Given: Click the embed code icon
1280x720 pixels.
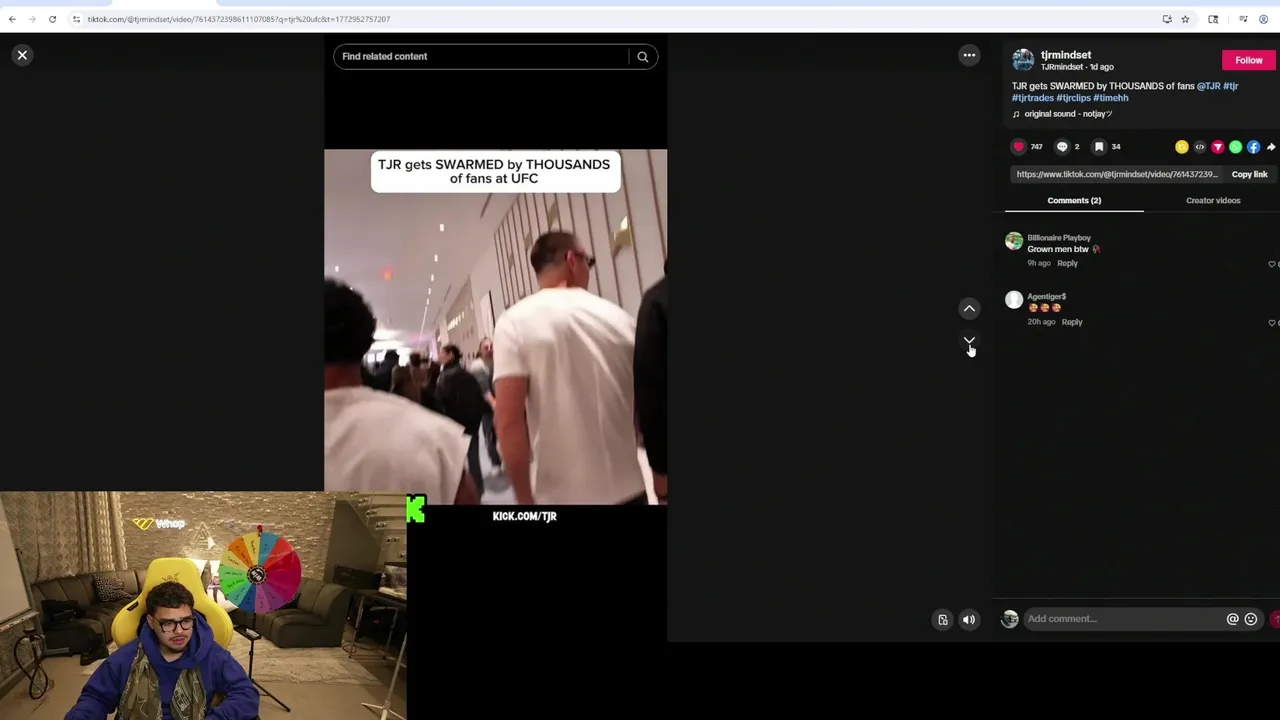Looking at the screenshot, I should tap(1199, 147).
